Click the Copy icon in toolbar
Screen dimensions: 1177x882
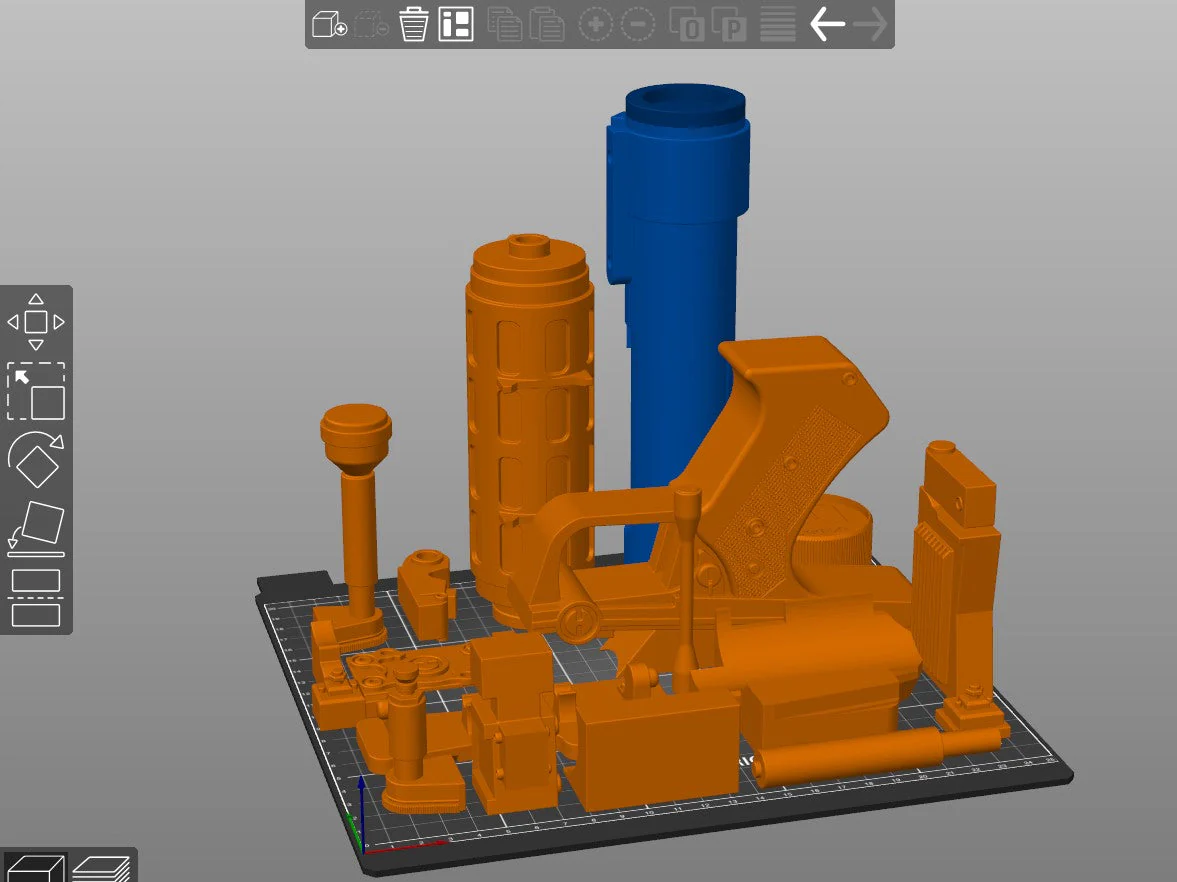click(x=504, y=24)
